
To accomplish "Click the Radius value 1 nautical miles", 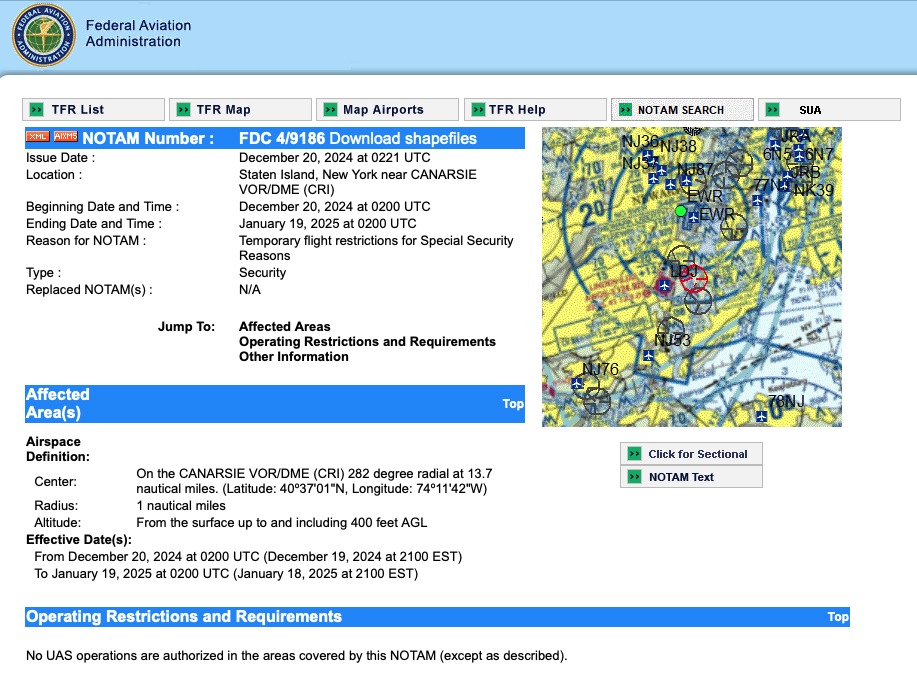I will click(181, 505).
